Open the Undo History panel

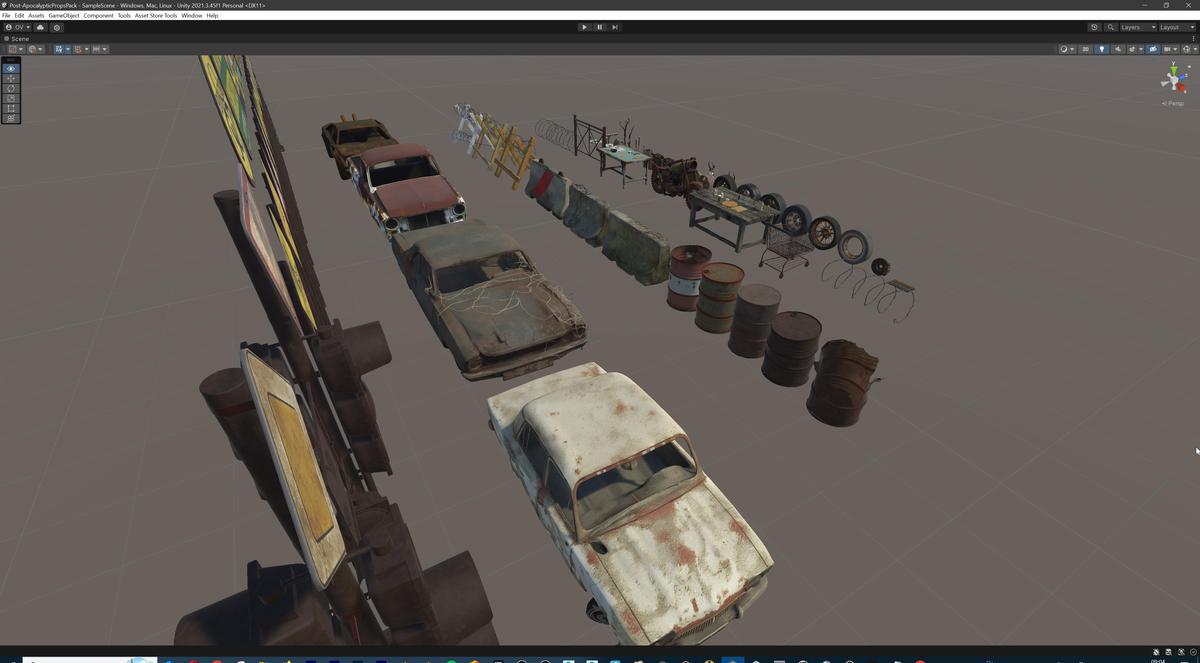(x=1094, y=27)
